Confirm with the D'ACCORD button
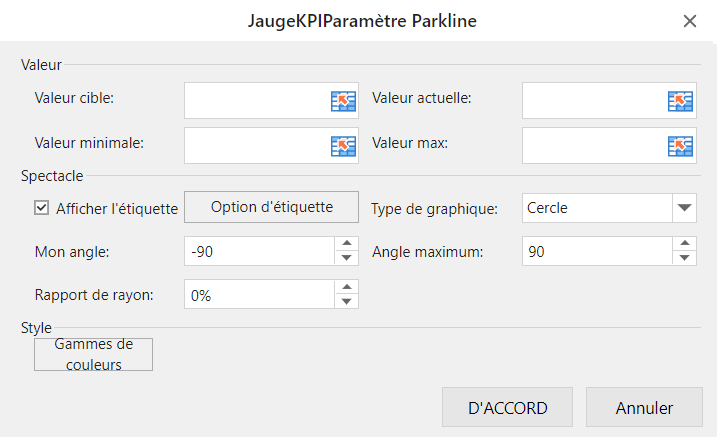Image resolution: width=717 pixels, height=437 pixels. click(507, 408)
